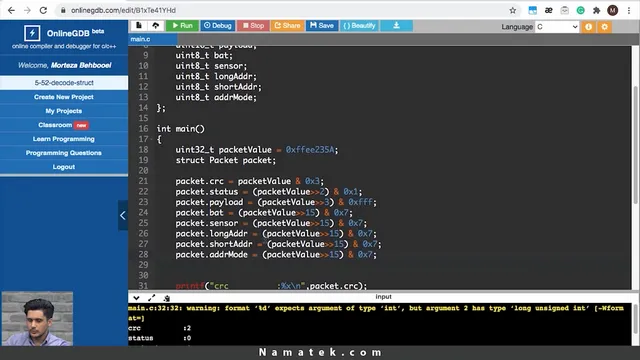The image size is (640, 360).
Task: Collapse the output panel chevron
Action: tap(136, 298)
